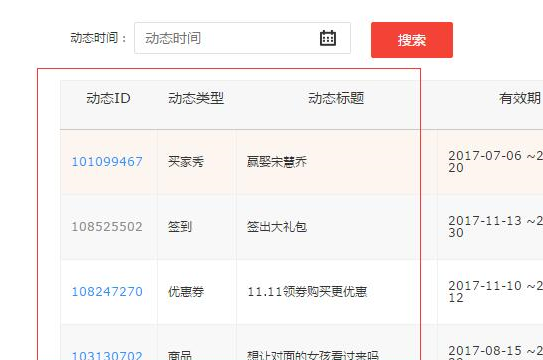Click the red 搜索 search button
The image size is (543, 360).
click(x=412, y=40)
